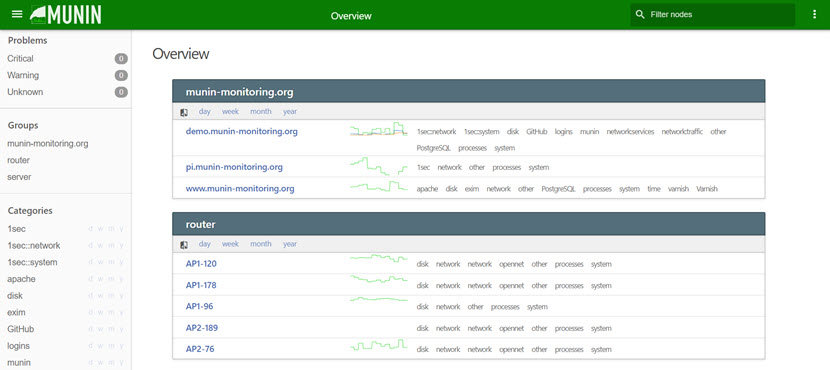Open opennet category in AP1-120 row
This screenshot has width=830, height=370.
click(x=512, y=264)
